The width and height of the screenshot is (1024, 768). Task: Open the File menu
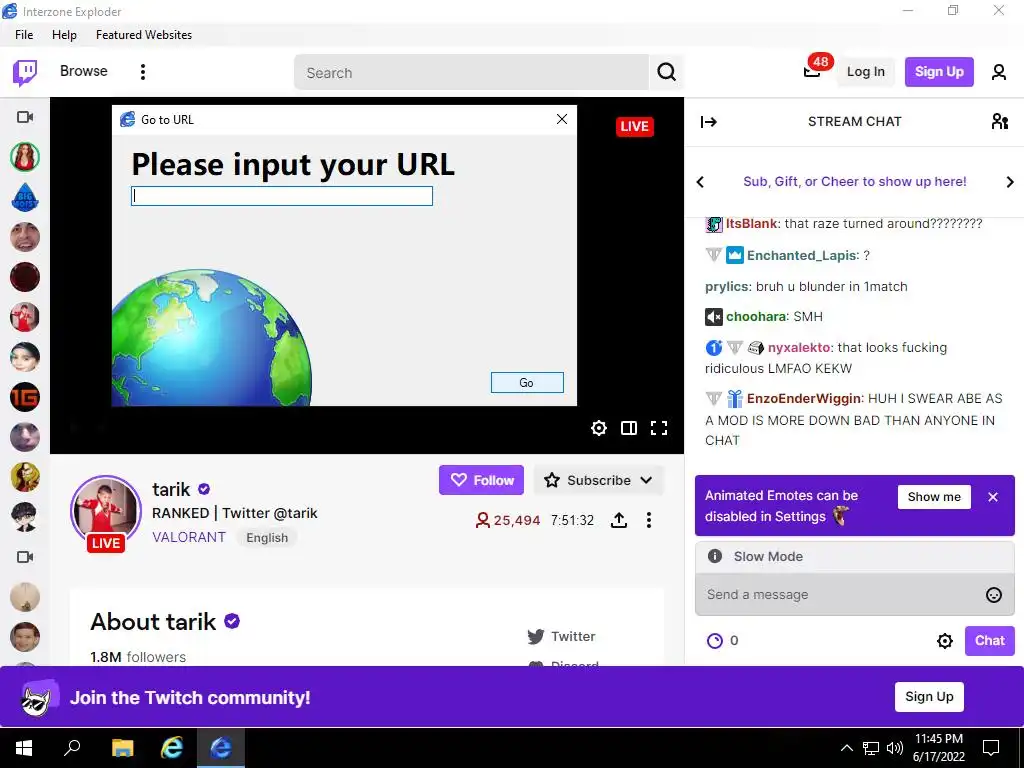pos(24,35)
